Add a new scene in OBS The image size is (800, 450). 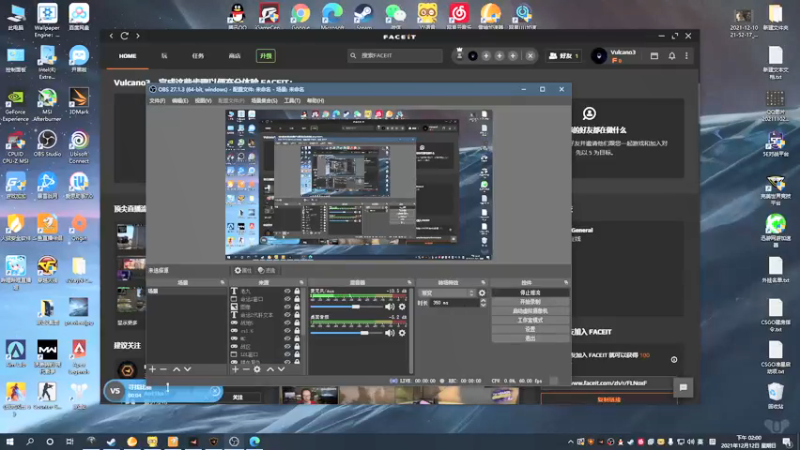[152, 369]
